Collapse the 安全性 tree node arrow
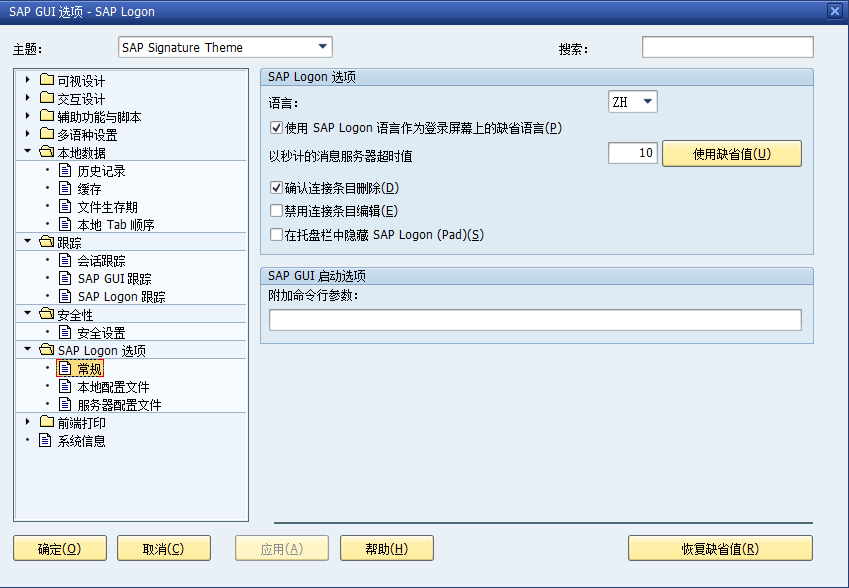Viewport: 849px width, 588px height. point(28,313)
